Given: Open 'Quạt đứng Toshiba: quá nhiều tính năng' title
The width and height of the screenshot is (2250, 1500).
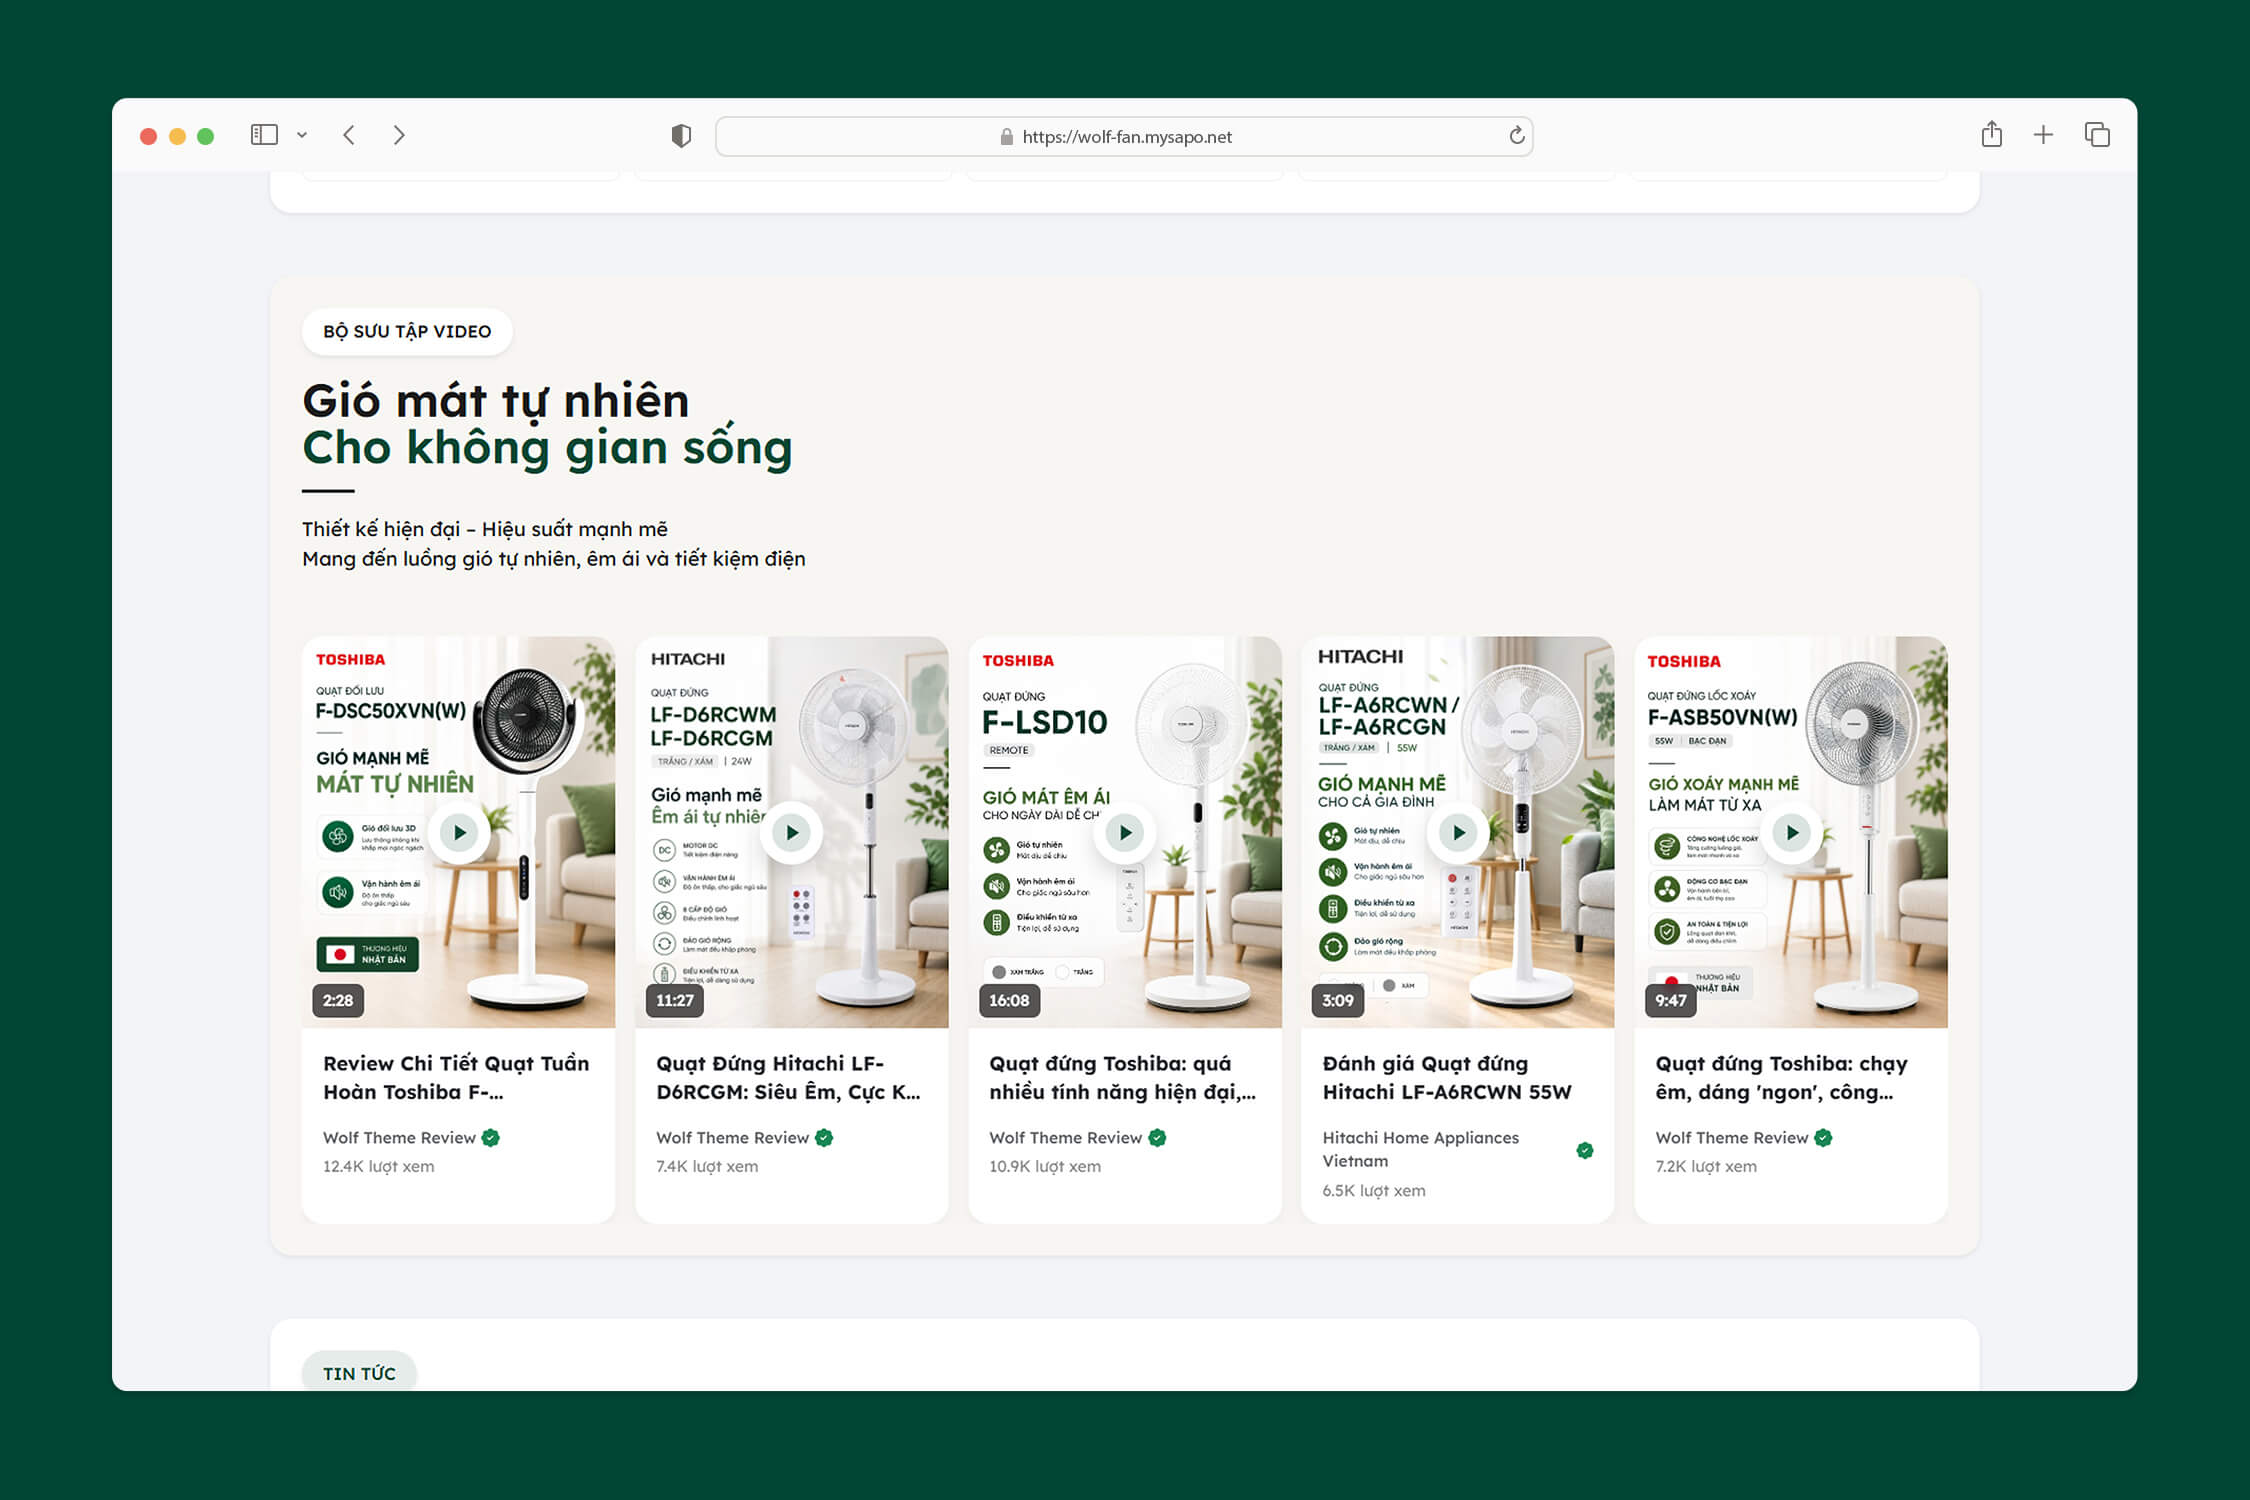Looking at the screenshot, I should pyautogui.click(x=1122, y=1078).
